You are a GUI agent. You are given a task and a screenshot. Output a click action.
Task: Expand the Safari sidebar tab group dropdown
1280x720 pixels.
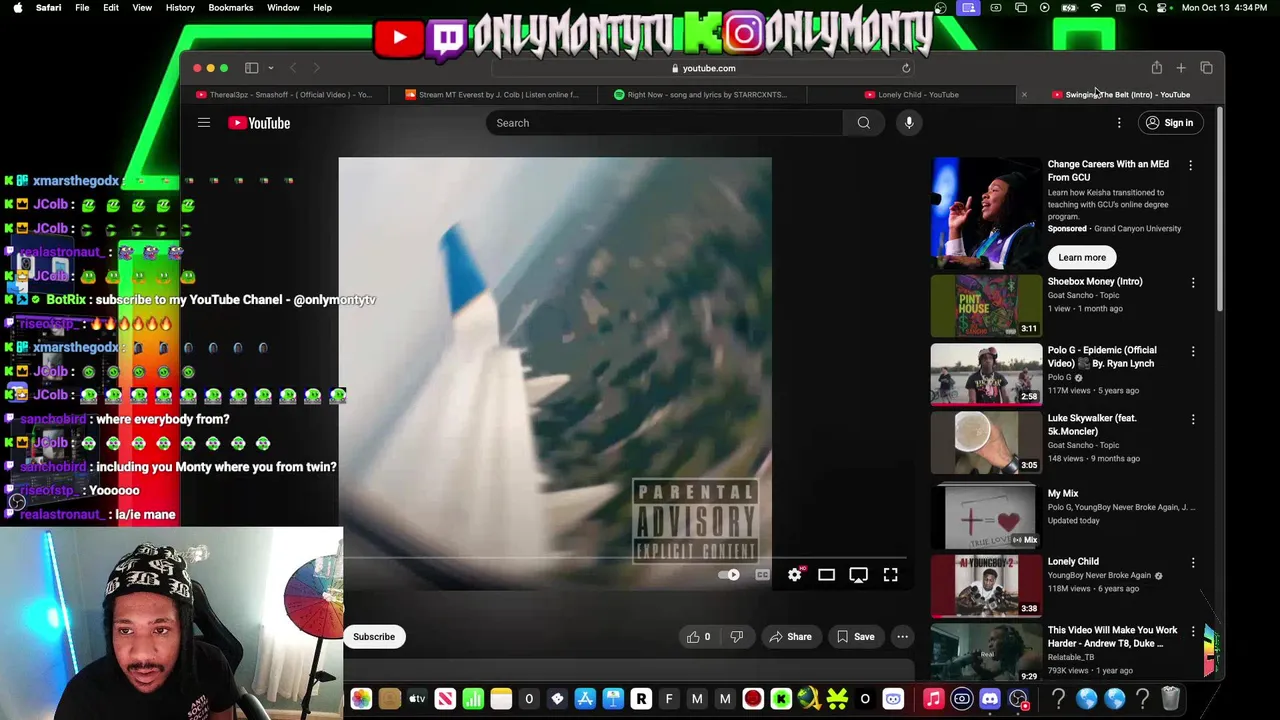271,68
